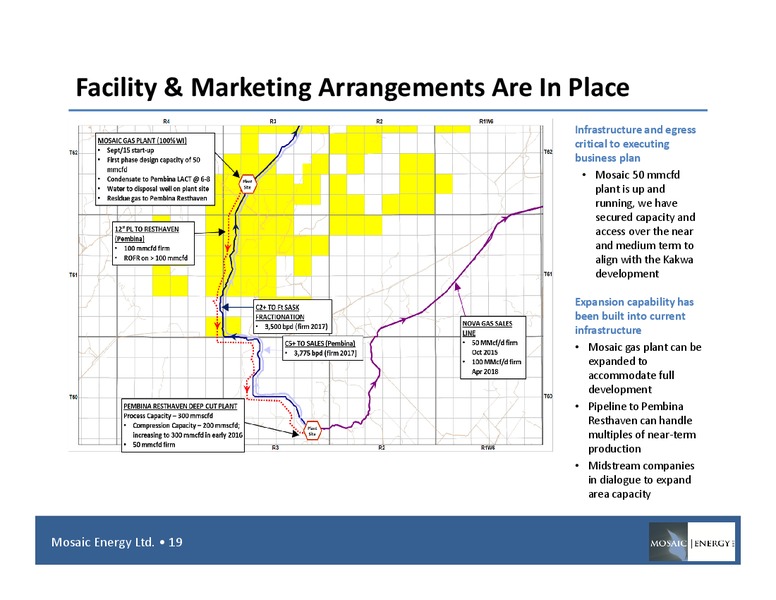
Task: Click 'C5+ TO SALES (Pembina)' label
Action: pos(320,344)
